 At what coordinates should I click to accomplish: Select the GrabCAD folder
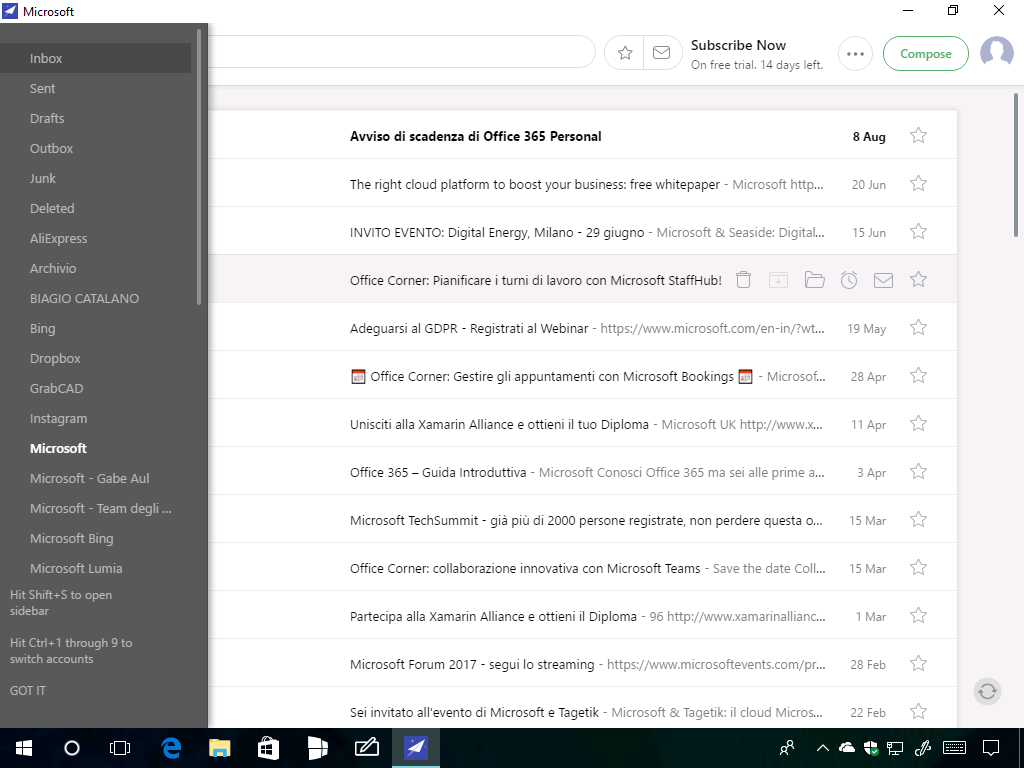click(95, 389)
